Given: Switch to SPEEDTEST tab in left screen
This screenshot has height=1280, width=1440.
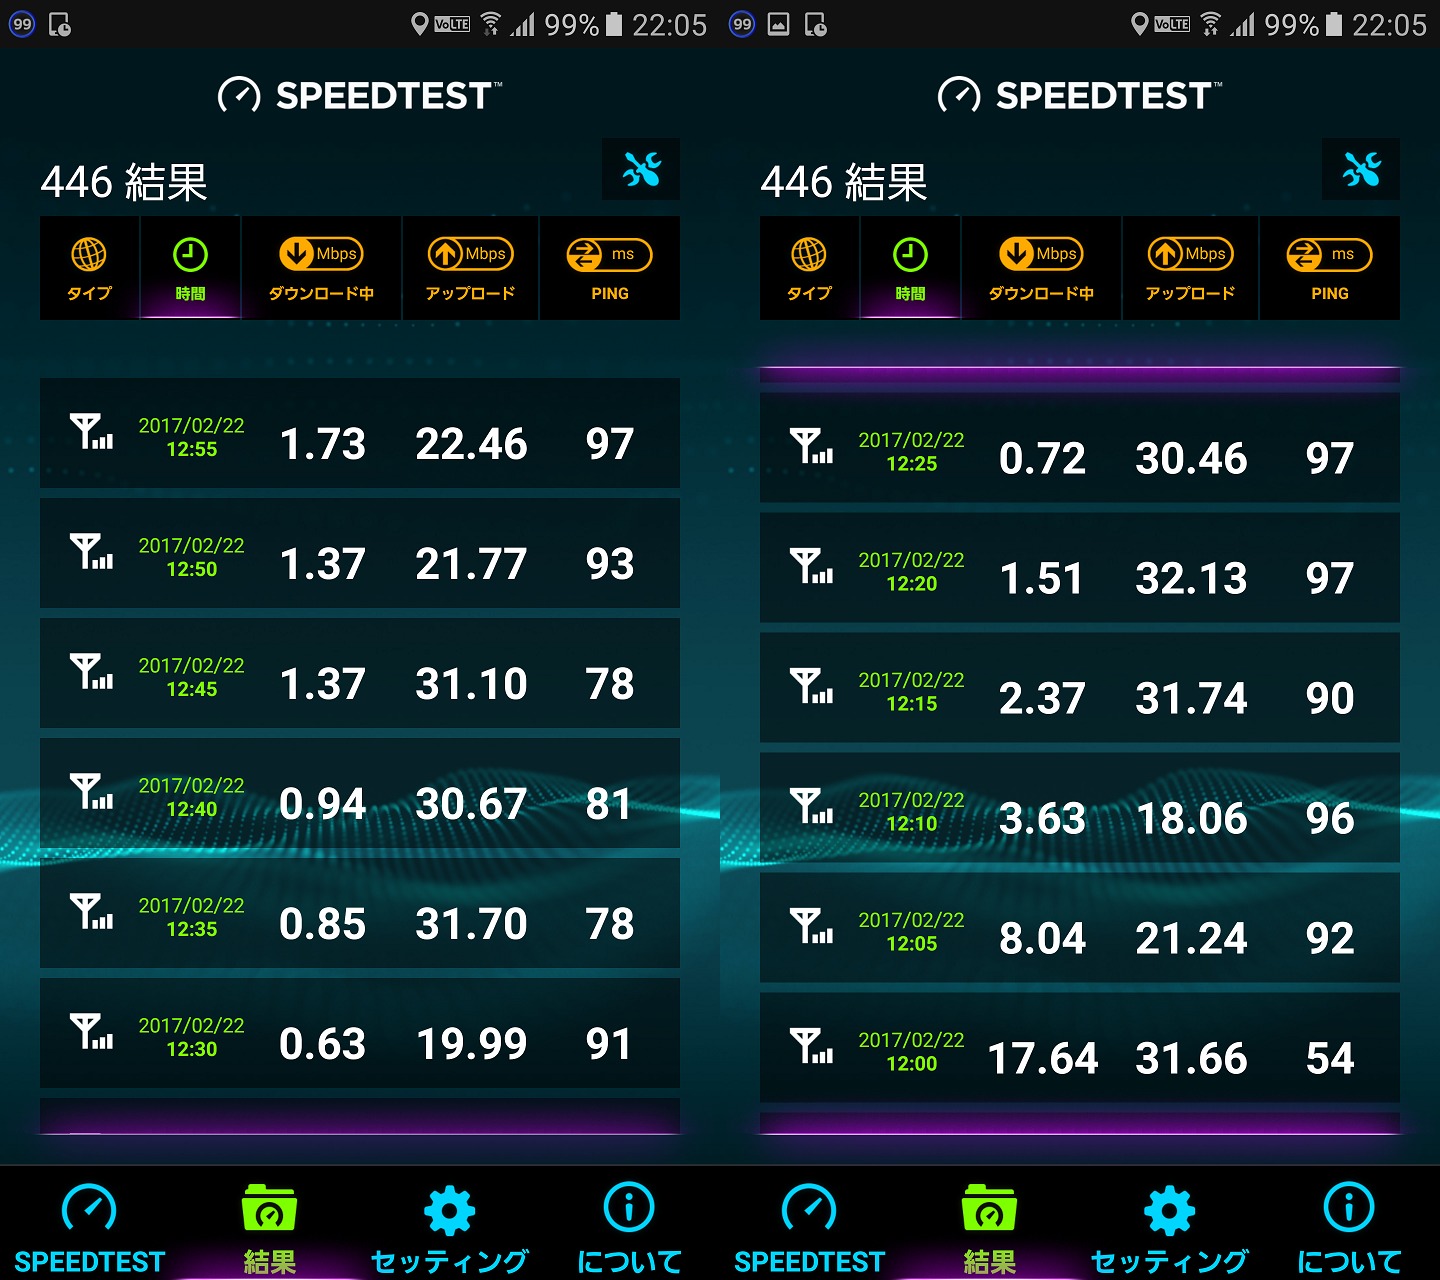Looking at the screenshot, I should pyautogui.click(x=90, y=1229).
